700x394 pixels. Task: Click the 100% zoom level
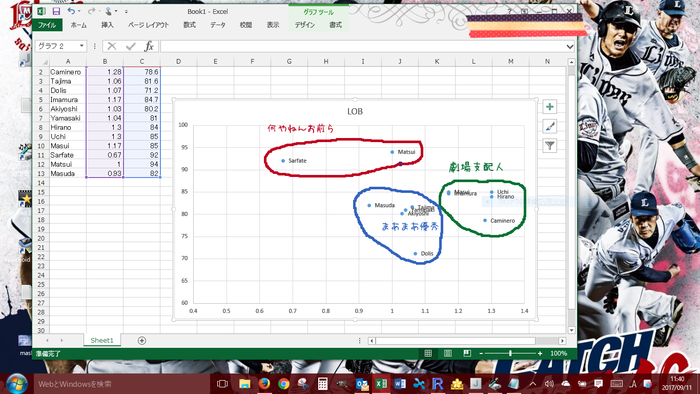pos(558,353)
